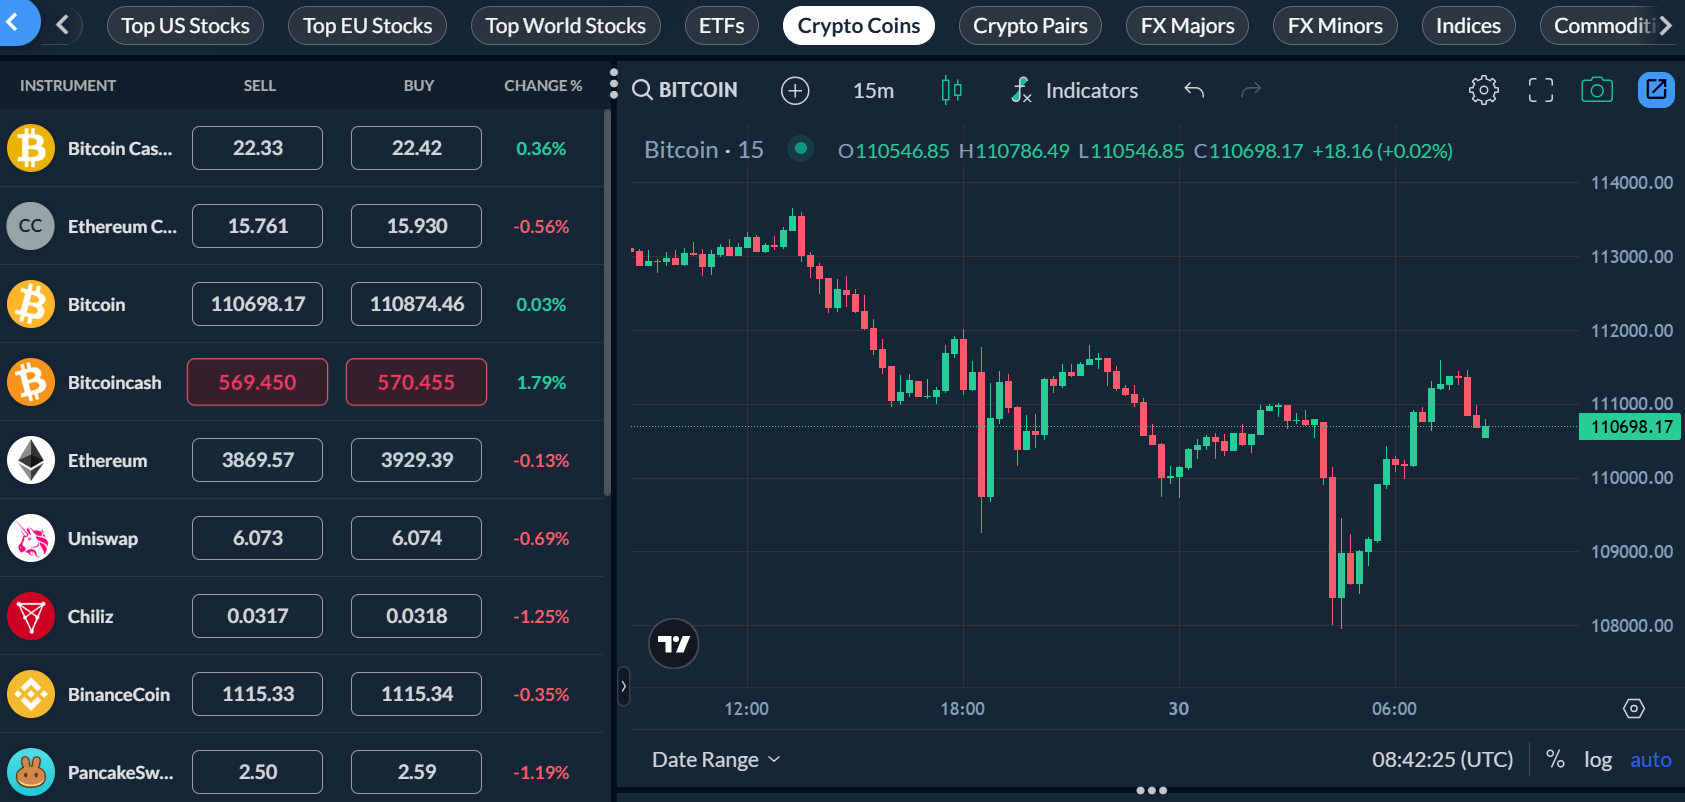
Task: Click the instrument list vertical scrollbar
Action: [607, 300]
